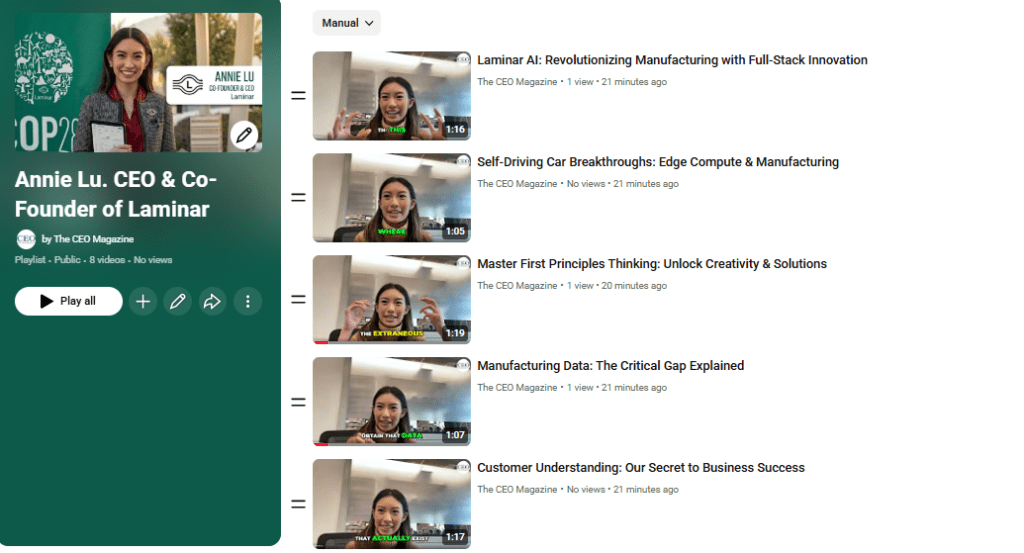Click the add videos plus icon
This screenshot has height=553, width=1024.
[x=143, y=301]
